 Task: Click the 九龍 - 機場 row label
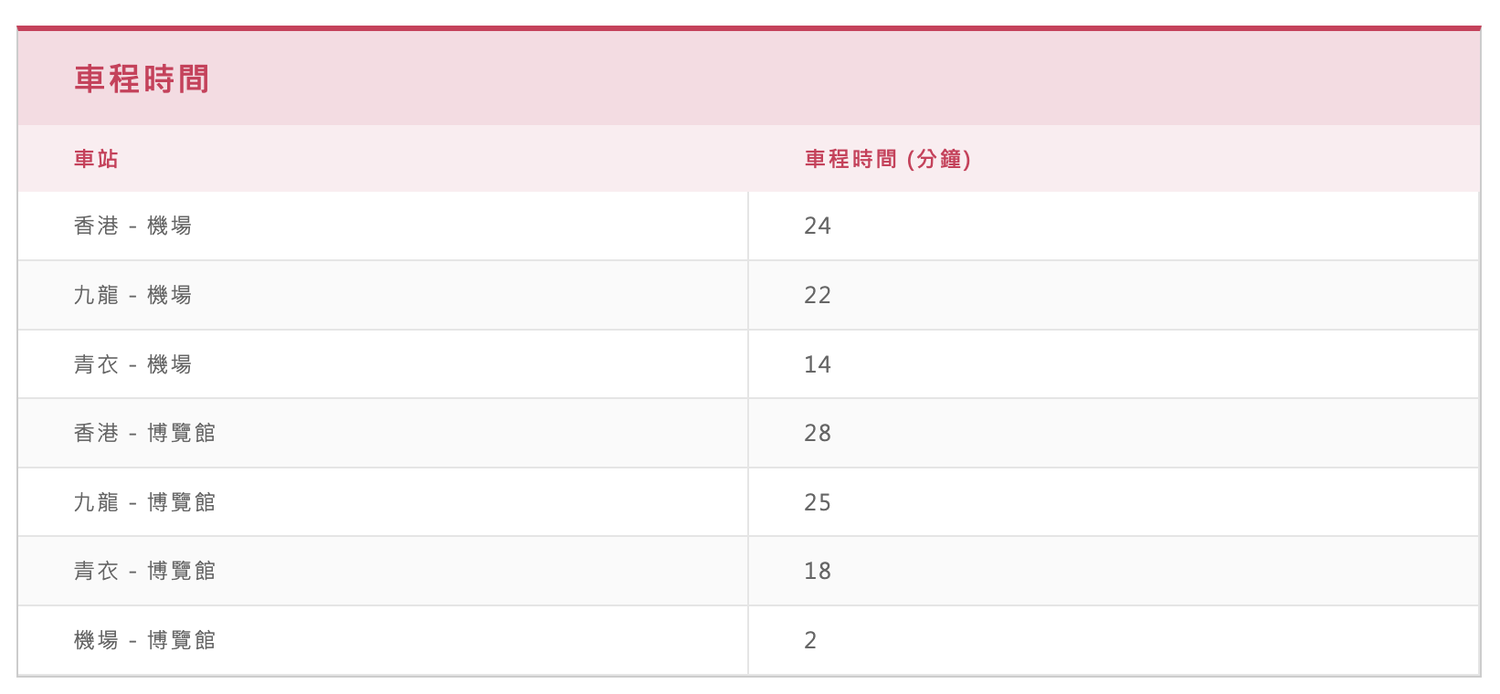(133, 295)
